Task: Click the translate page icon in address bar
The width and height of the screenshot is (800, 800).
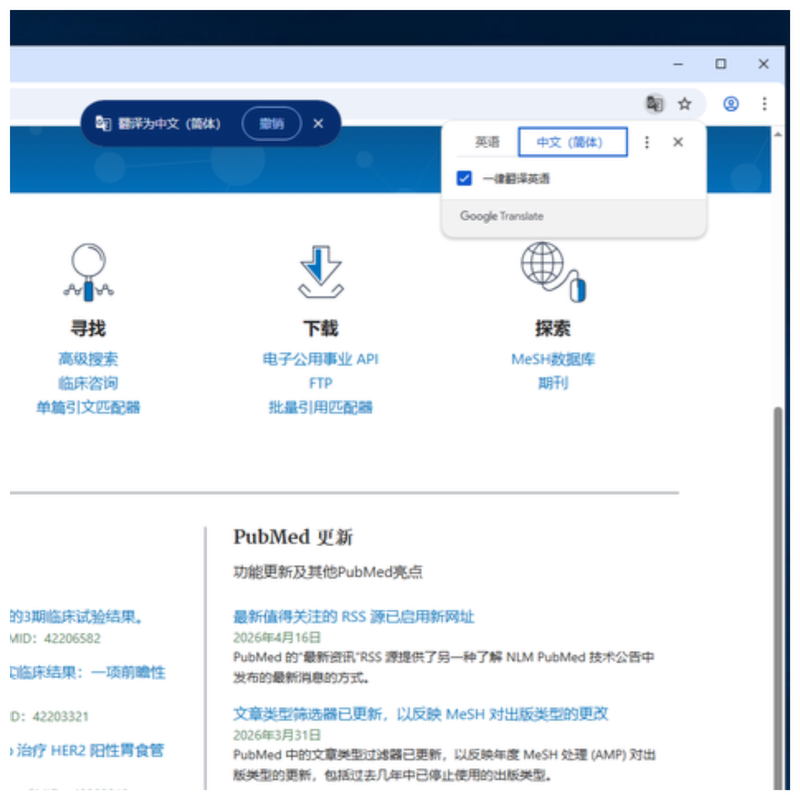Action: point(654,104)
